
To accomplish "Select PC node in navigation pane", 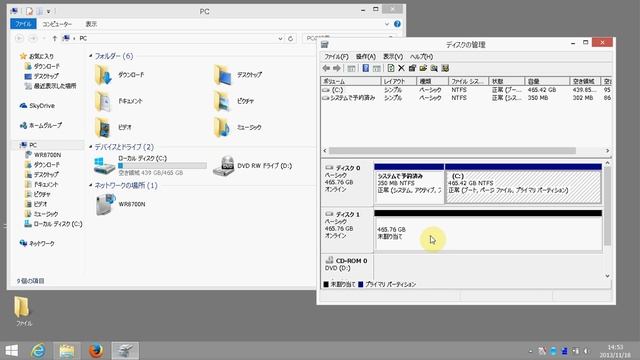I will [x=33, y=145].
